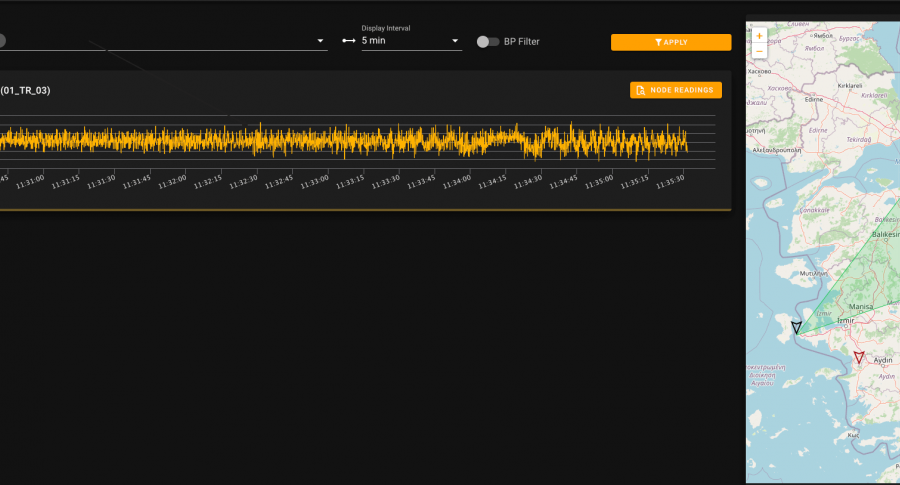Click the document icon on Node Readings
This screenshot has height=485, width=900.
(x=641, y=90)
